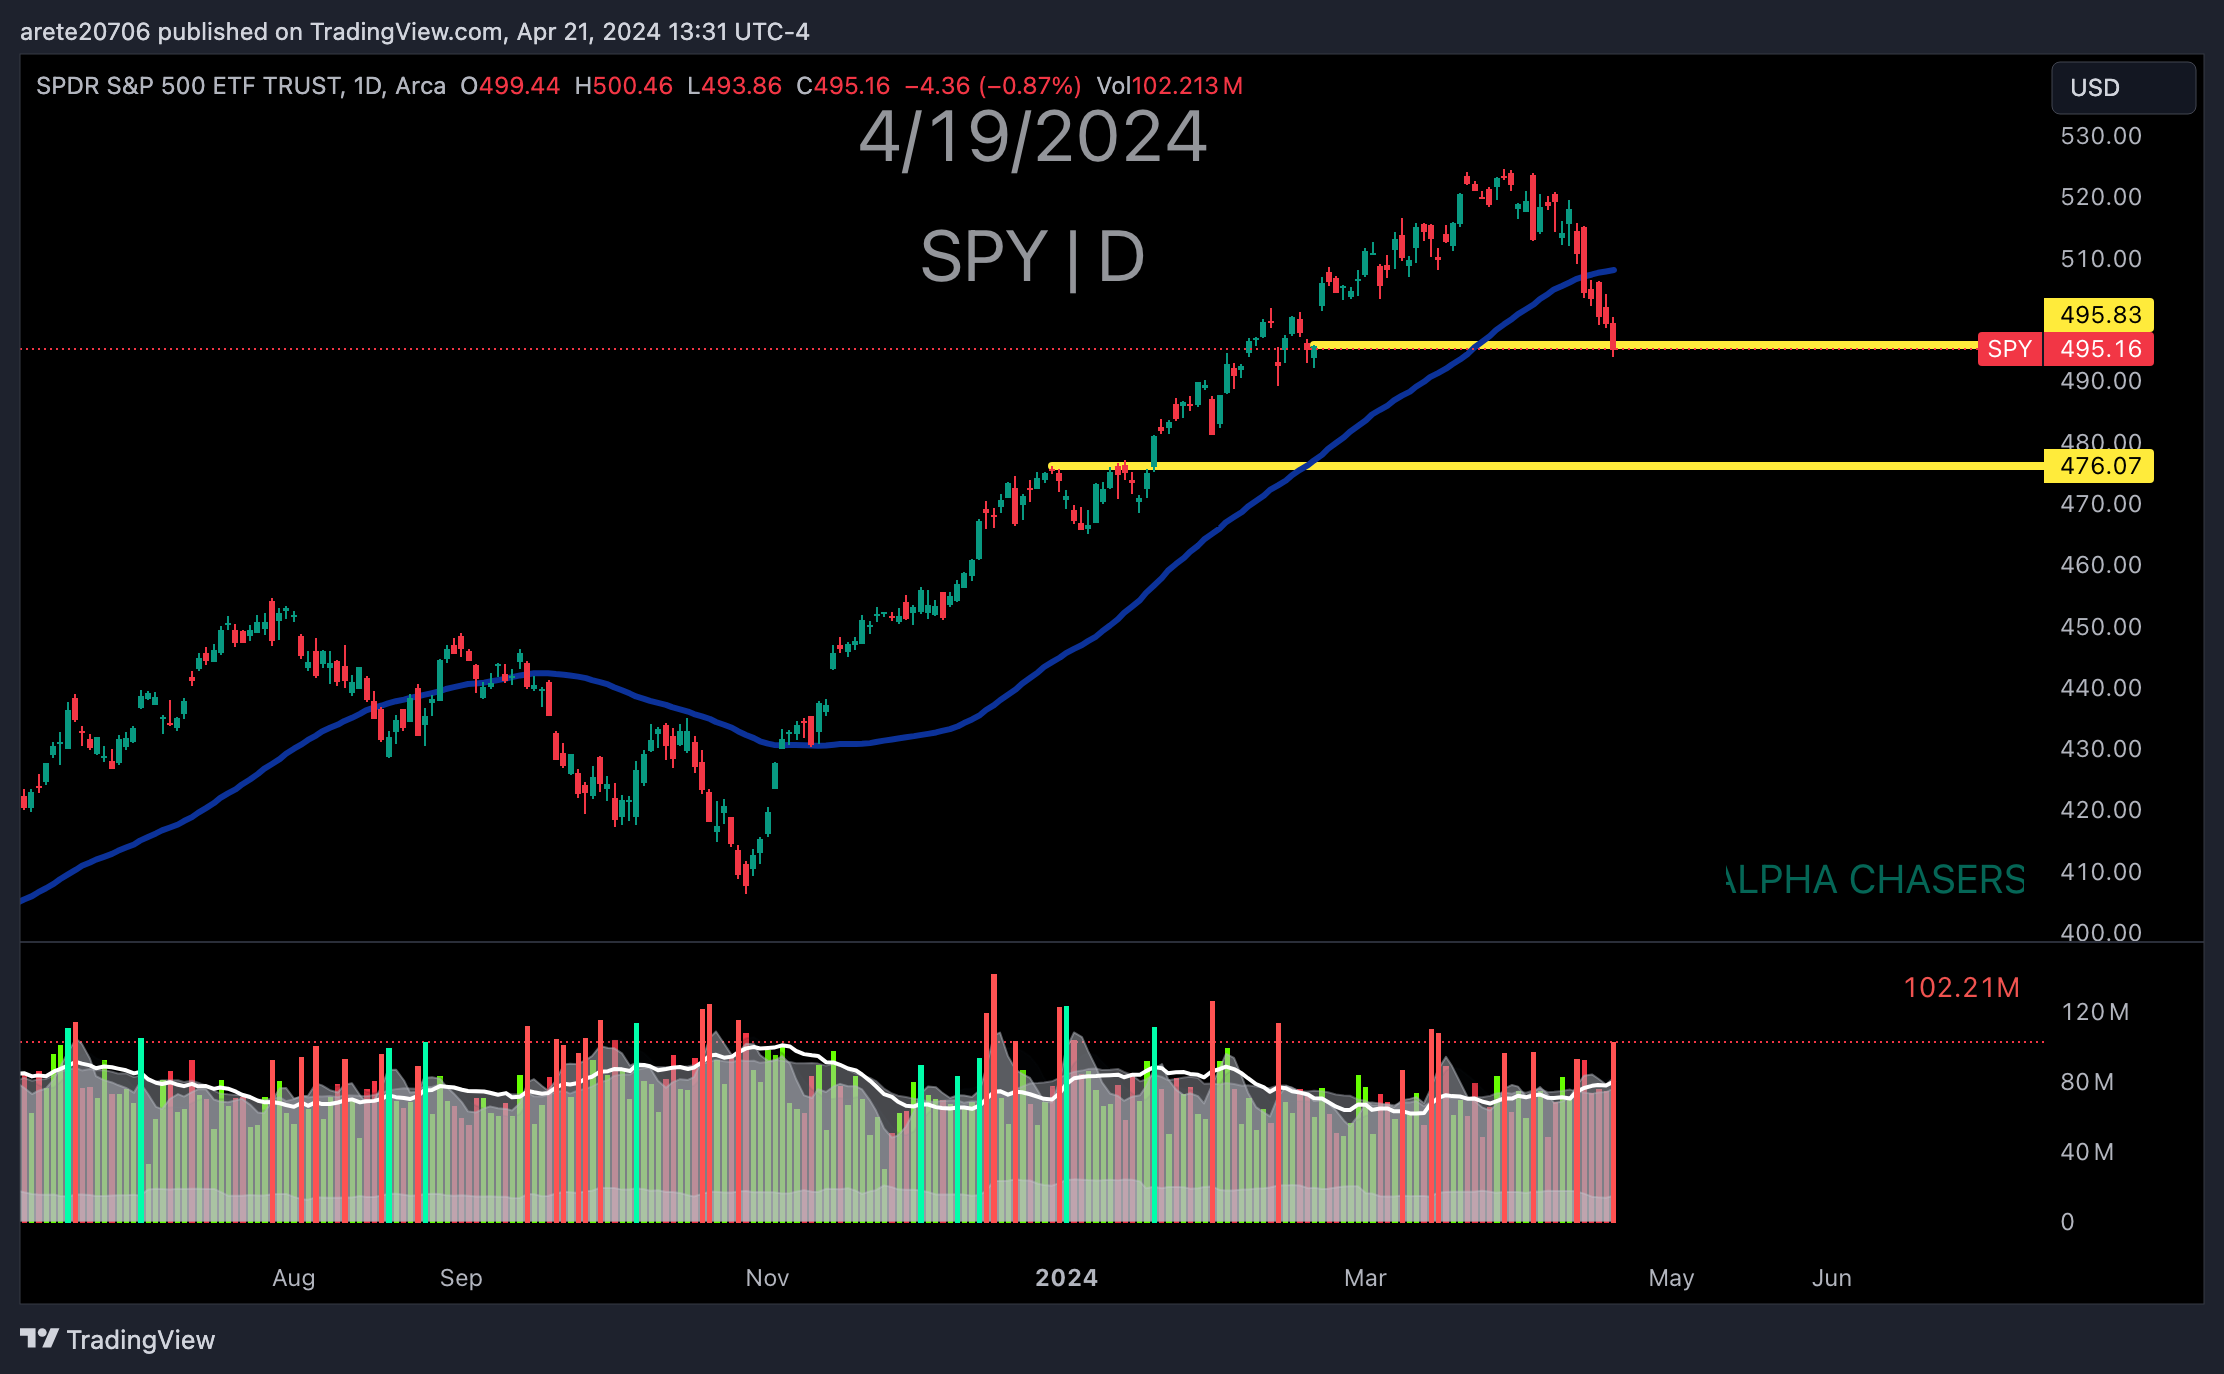Click the Nov label on time axis
The image size is (2224, 1374).
768,1278
